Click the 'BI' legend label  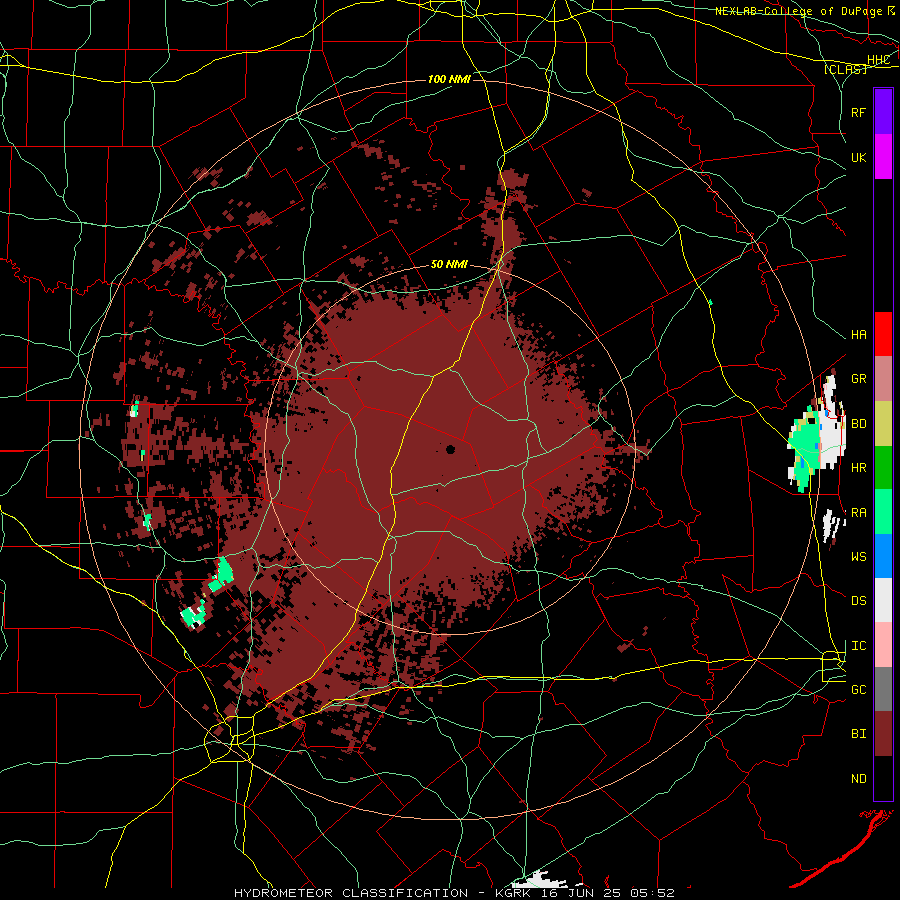point(859,734)
